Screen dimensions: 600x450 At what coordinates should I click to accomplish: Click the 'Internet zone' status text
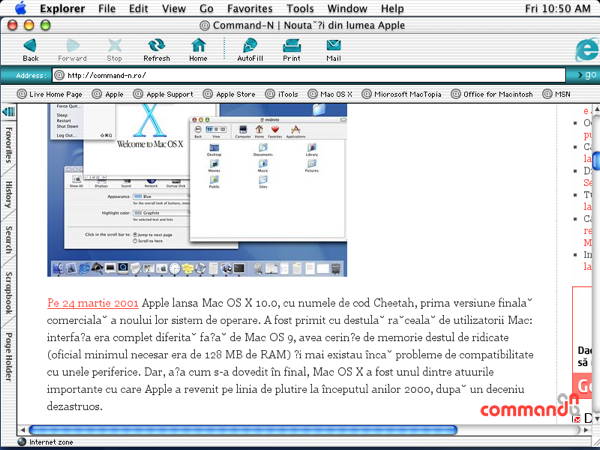[x=51, y=442]
